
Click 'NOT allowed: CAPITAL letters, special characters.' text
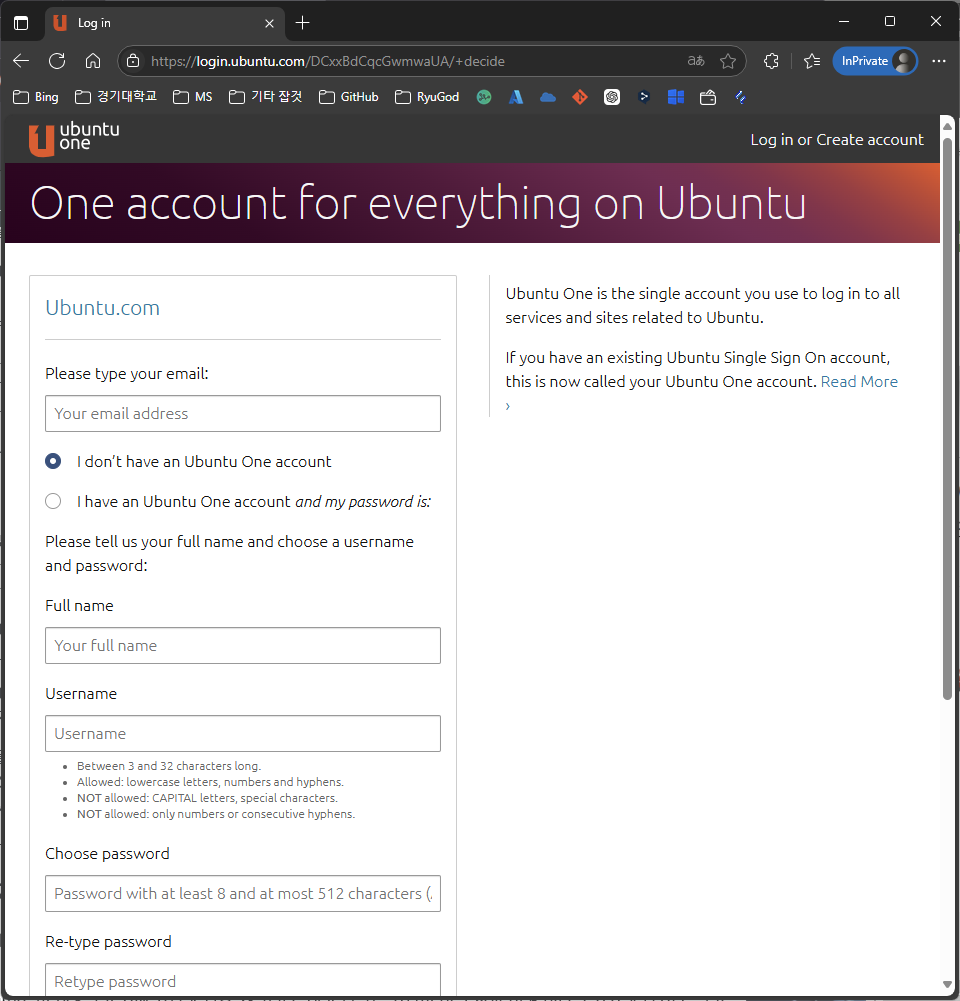[x=207, y=798]
